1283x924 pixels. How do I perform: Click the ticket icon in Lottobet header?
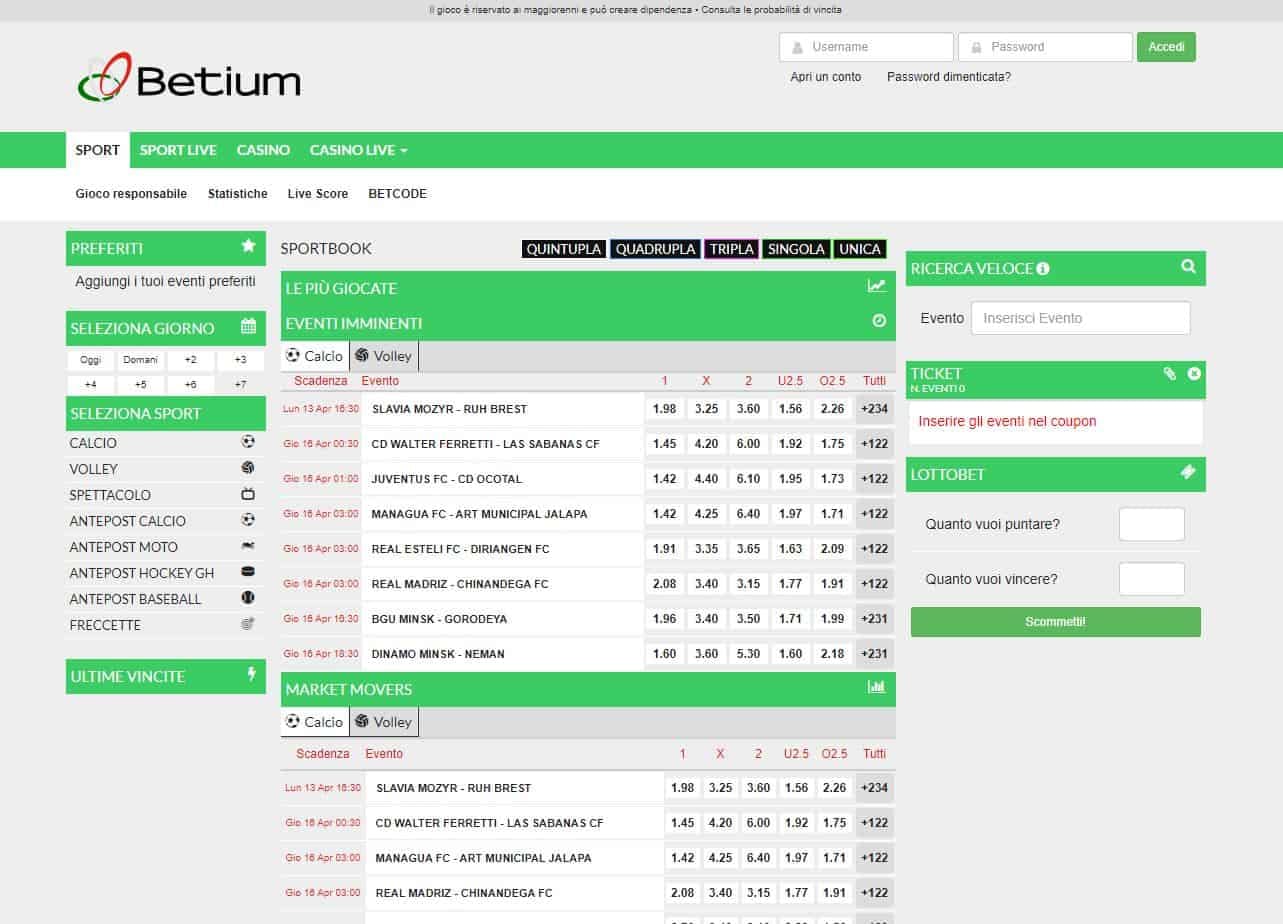pyautogui.click(x=1188, y=472)
